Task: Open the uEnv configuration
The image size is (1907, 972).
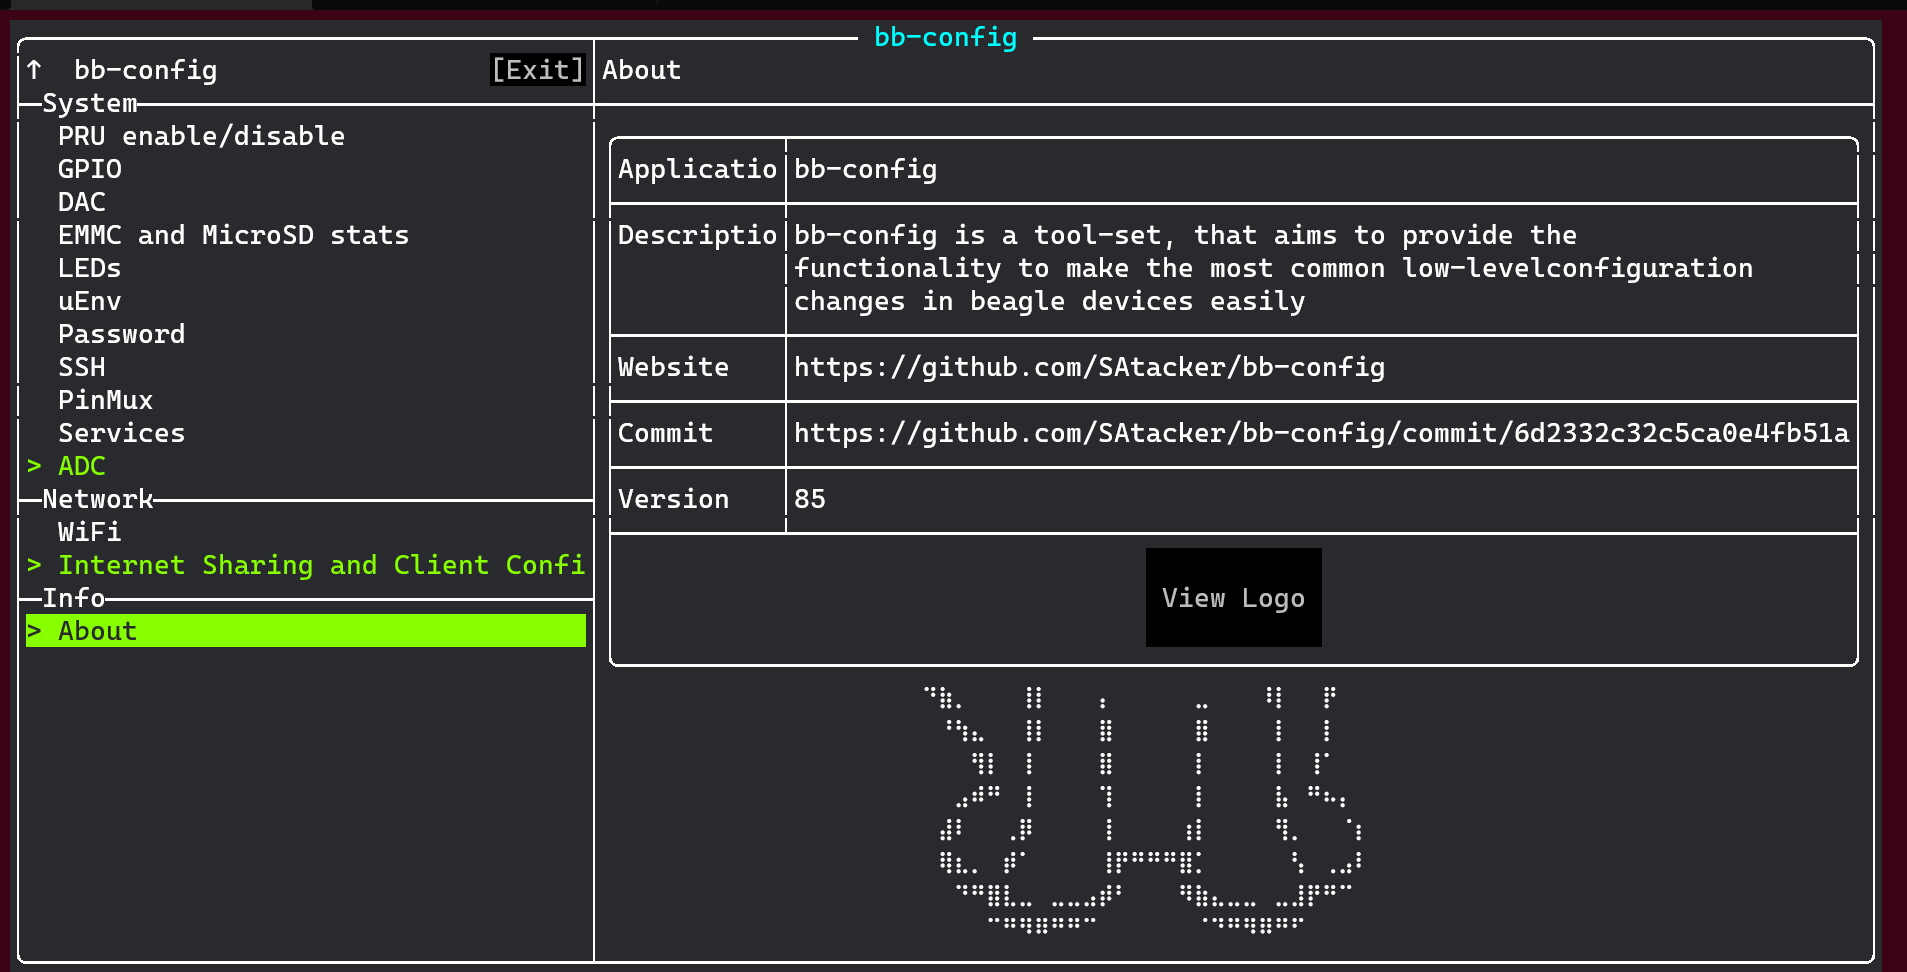Action: point(89,301)
